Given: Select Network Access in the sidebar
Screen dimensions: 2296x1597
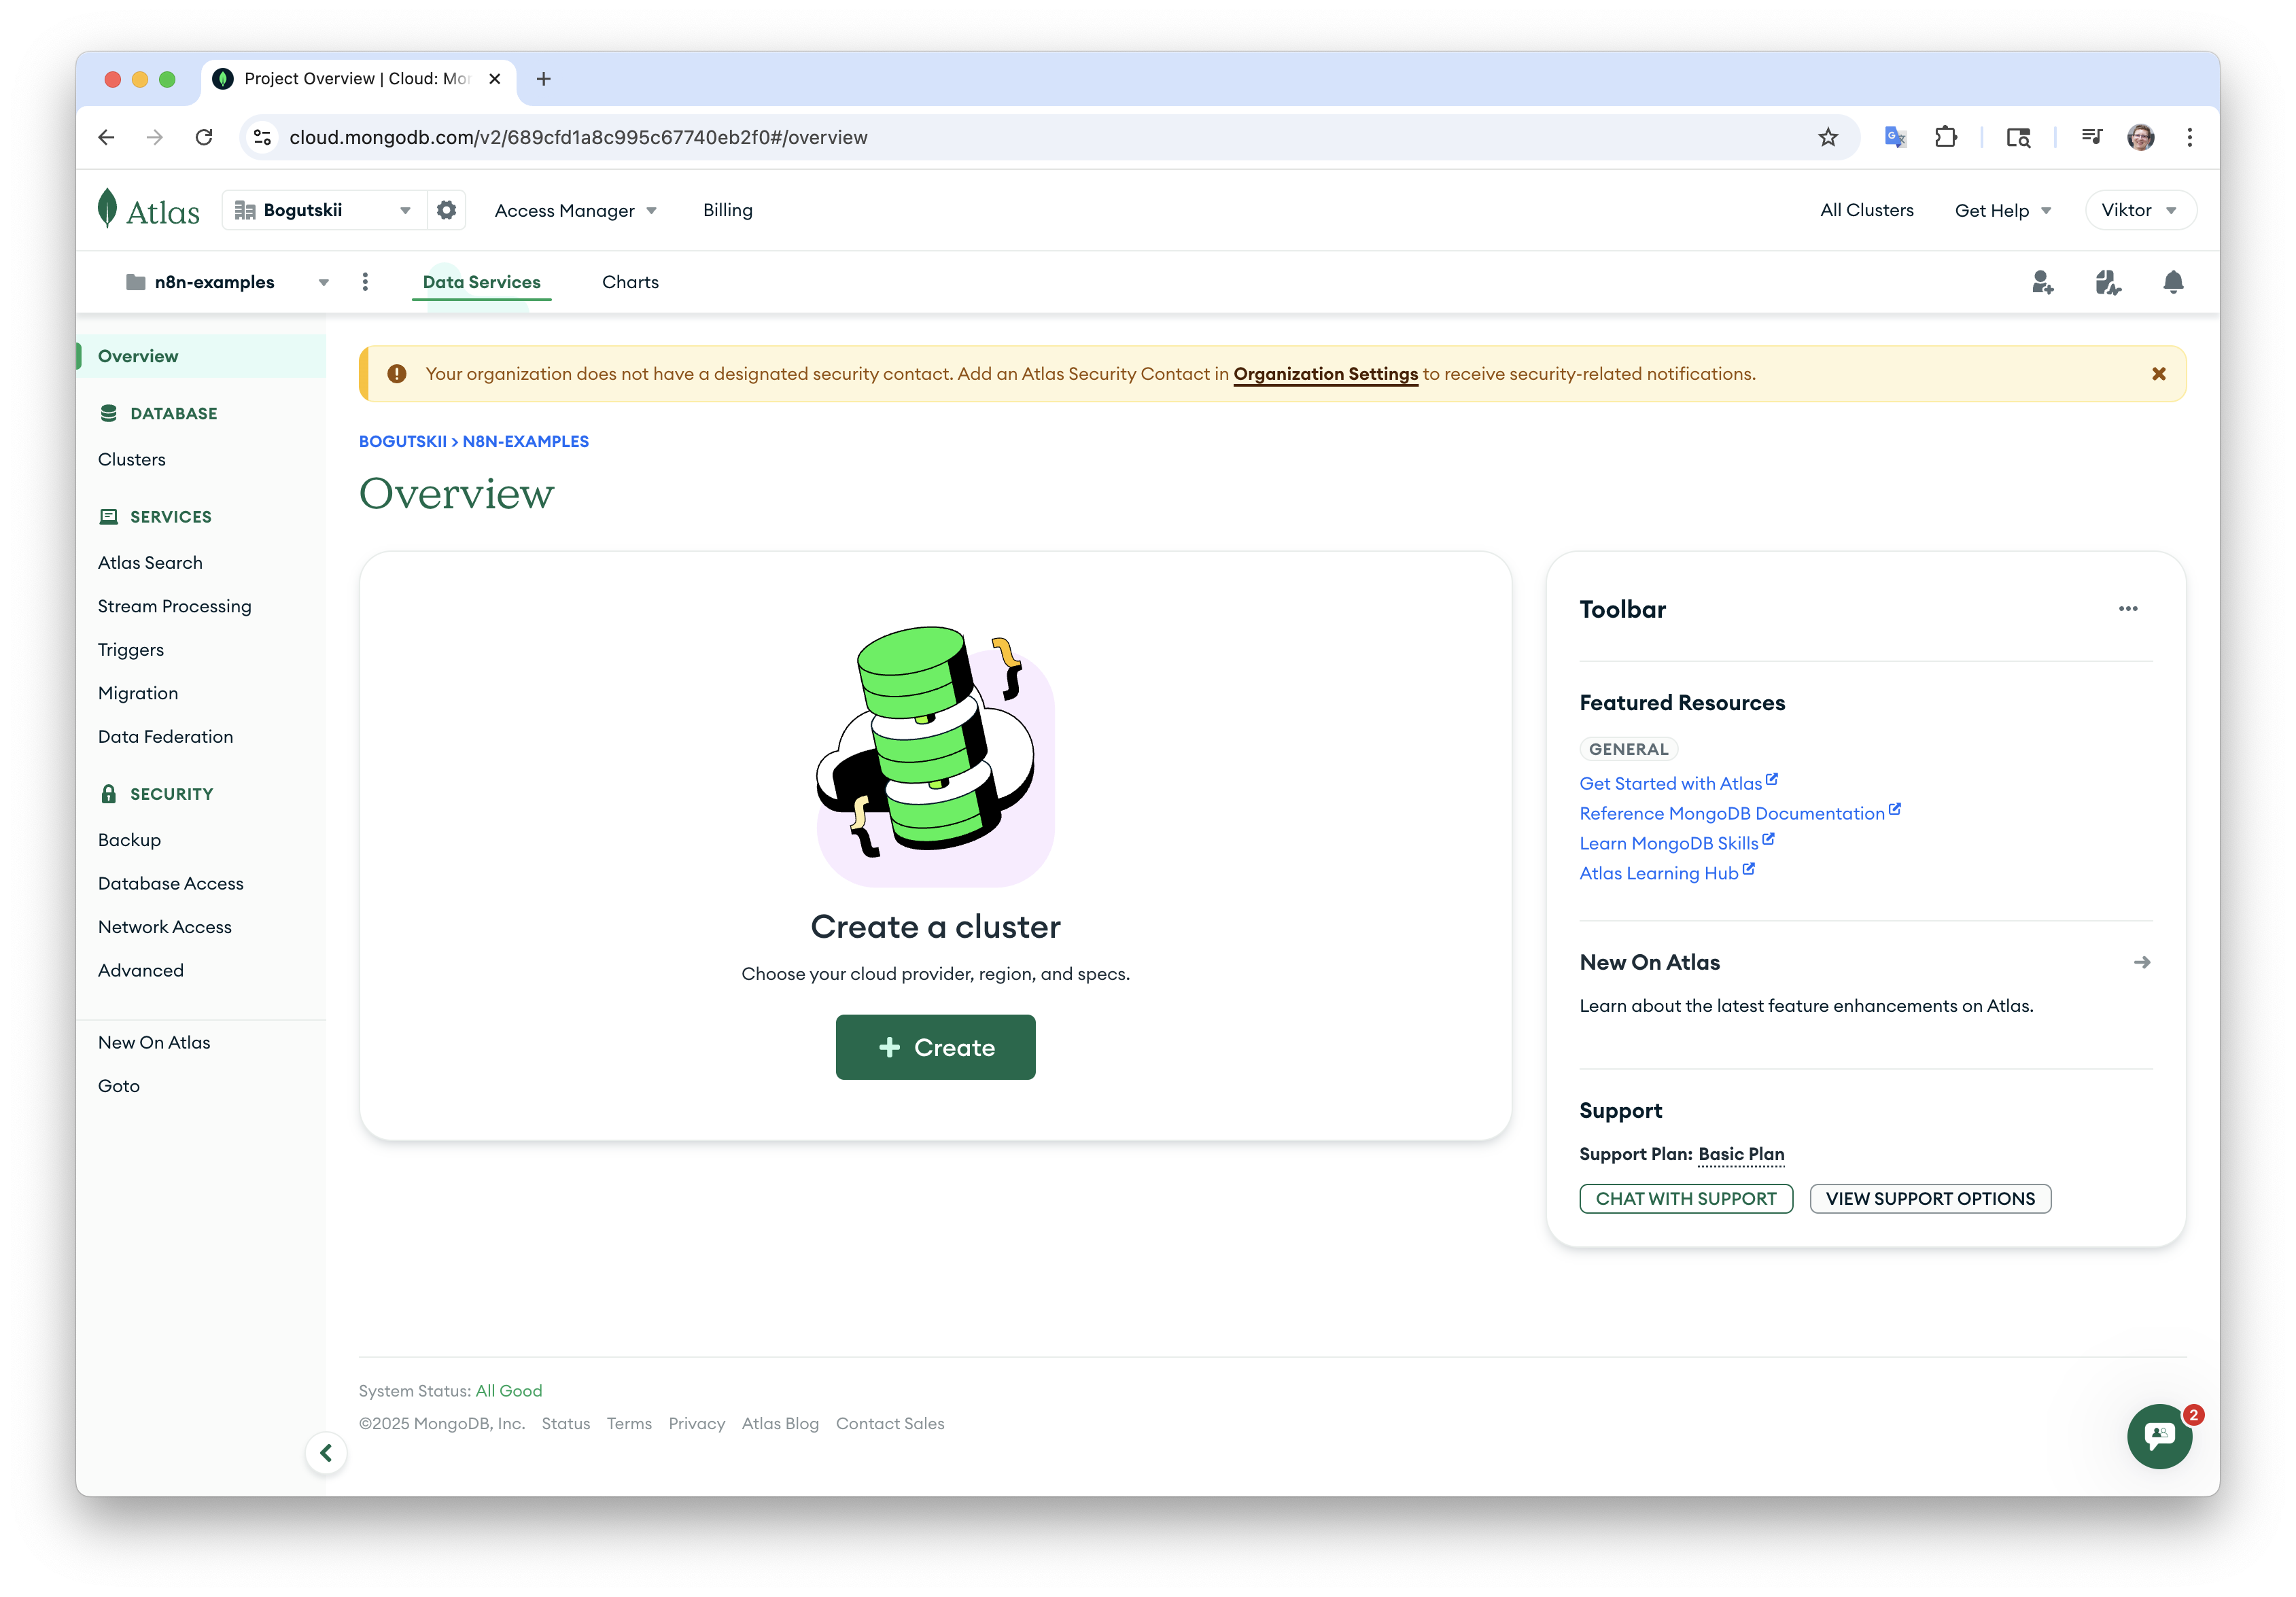Looking at the screenshot, I should pos(165,927).
